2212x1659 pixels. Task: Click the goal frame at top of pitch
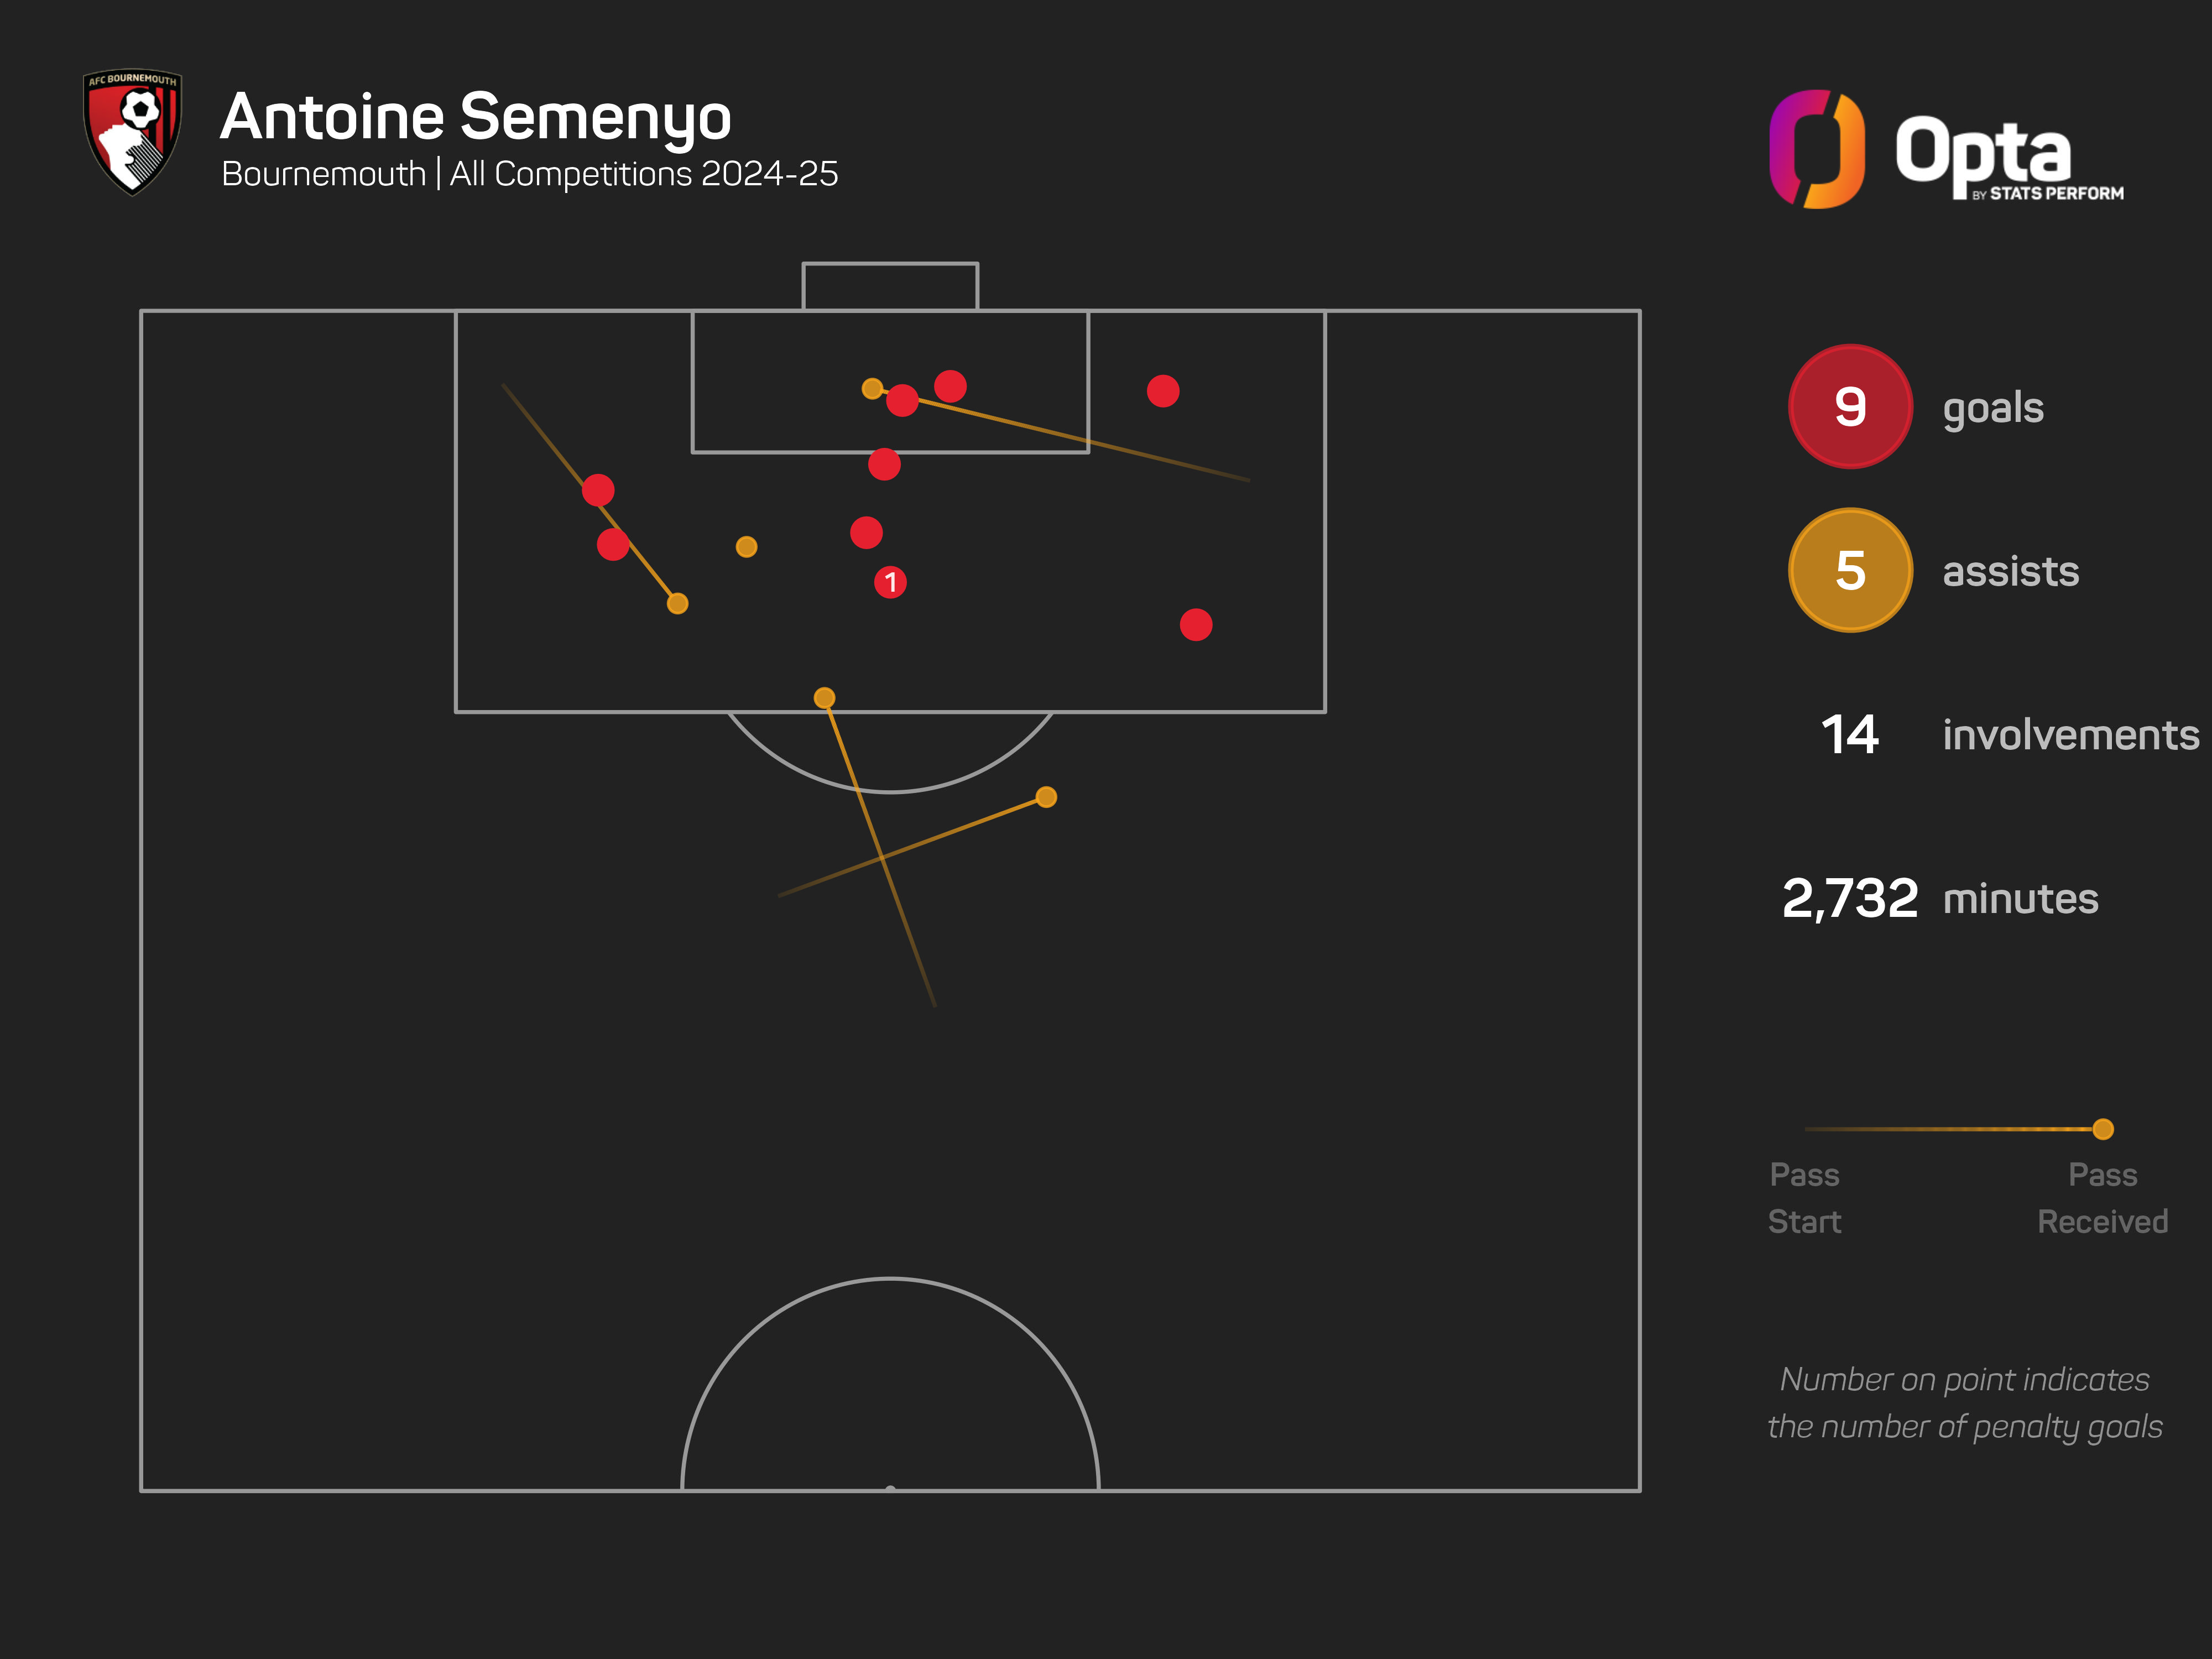pyautogui.click(x=890, y=287)
